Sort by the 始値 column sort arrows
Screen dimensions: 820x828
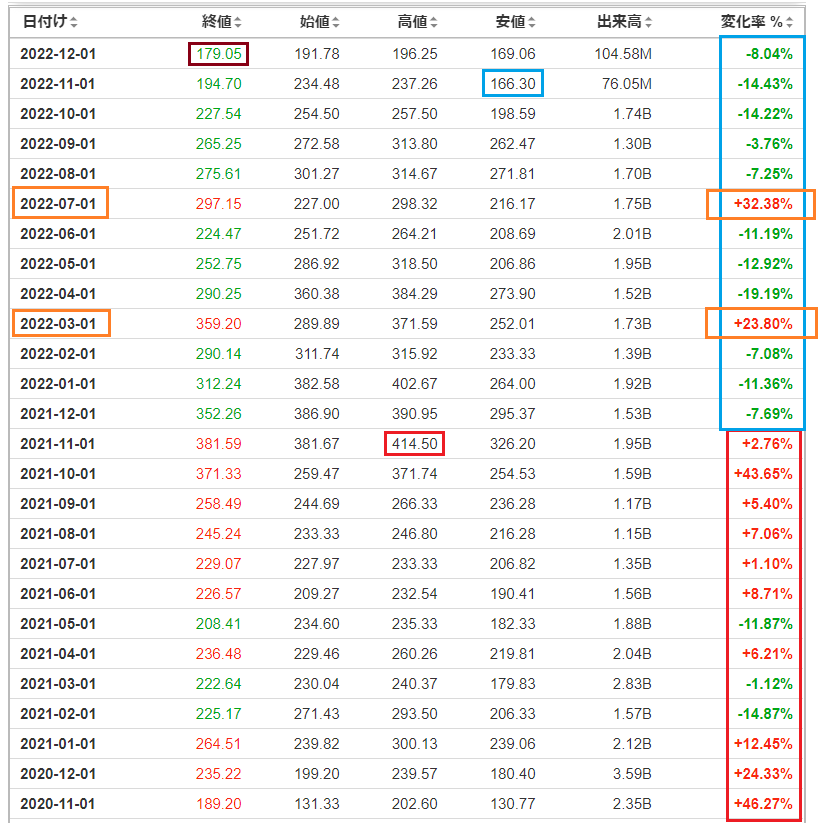click(x=336, y=22)
